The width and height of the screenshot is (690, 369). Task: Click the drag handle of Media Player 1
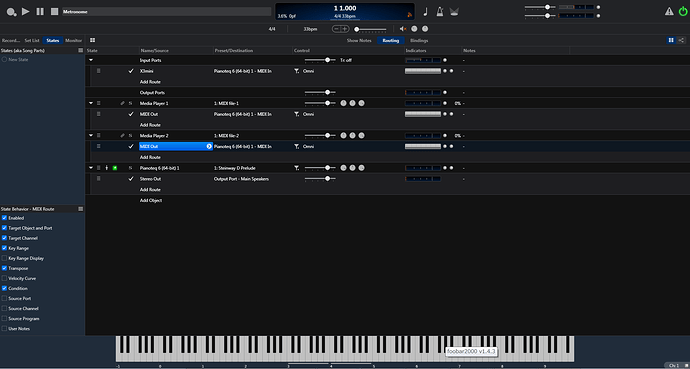(x=99, y=103)
